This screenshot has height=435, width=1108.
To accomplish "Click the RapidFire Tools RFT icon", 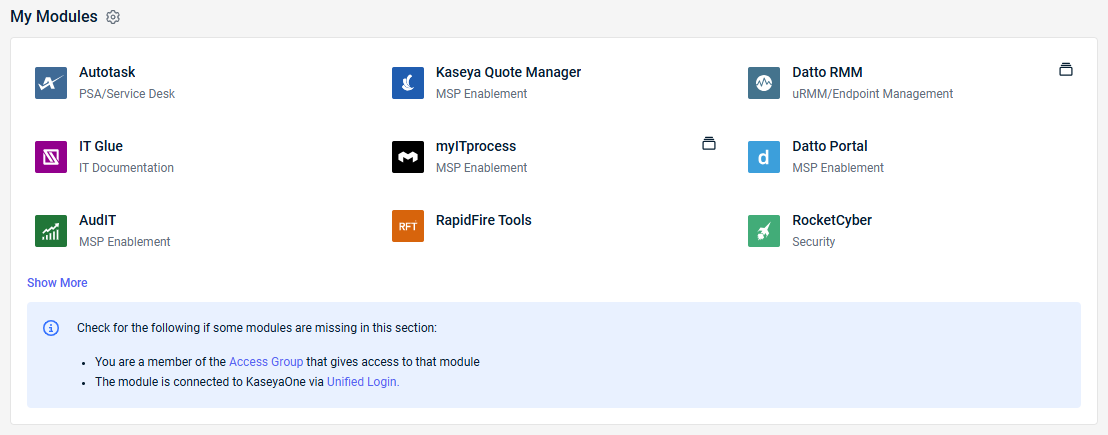I will [408, 226].
